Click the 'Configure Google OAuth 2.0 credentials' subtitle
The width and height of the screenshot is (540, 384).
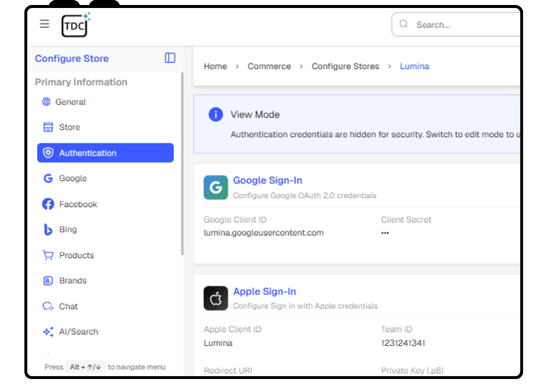coord(304,196)
